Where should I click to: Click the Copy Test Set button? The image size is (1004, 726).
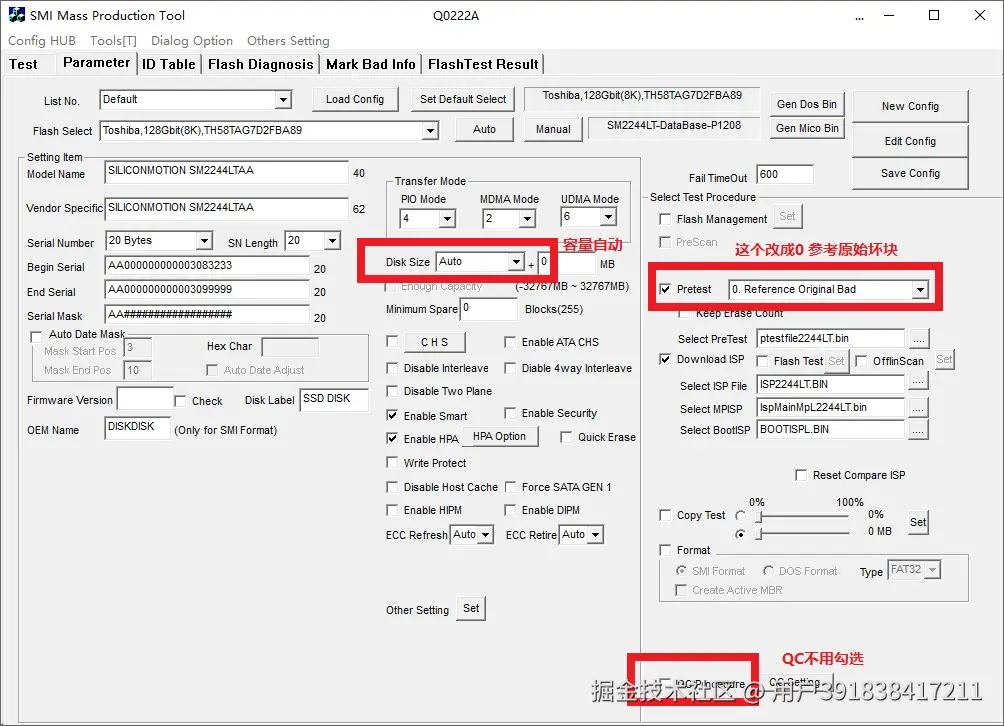tap(918, 522)
